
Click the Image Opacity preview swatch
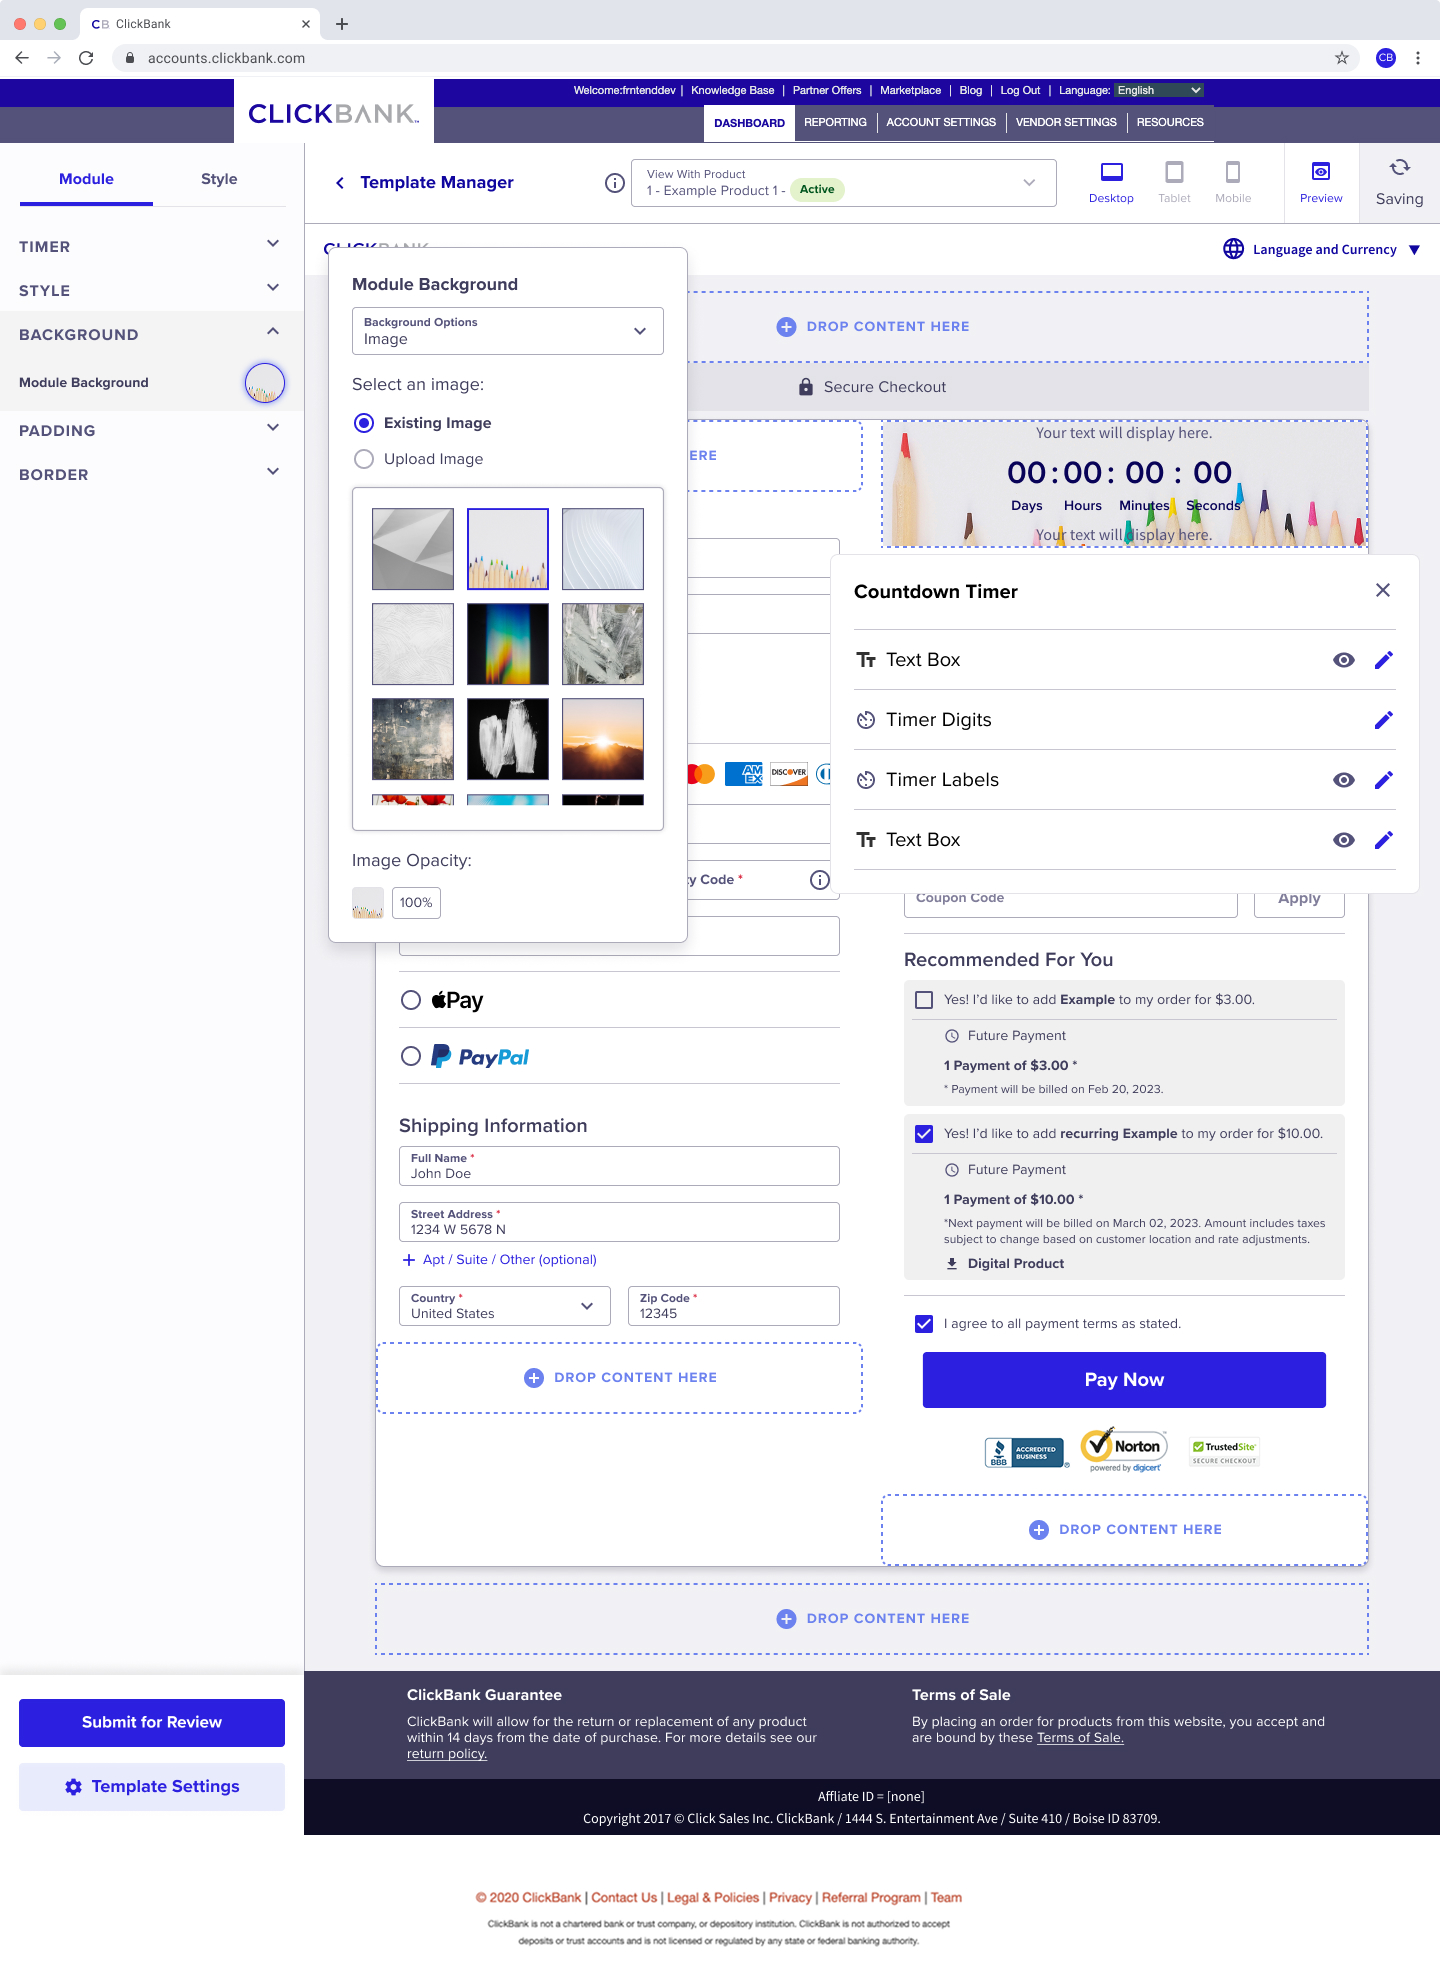pyautogui.click(x=368, y=903)
